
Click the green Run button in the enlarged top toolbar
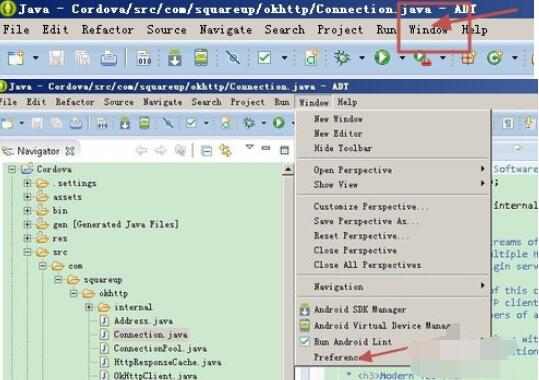point(382,57)
